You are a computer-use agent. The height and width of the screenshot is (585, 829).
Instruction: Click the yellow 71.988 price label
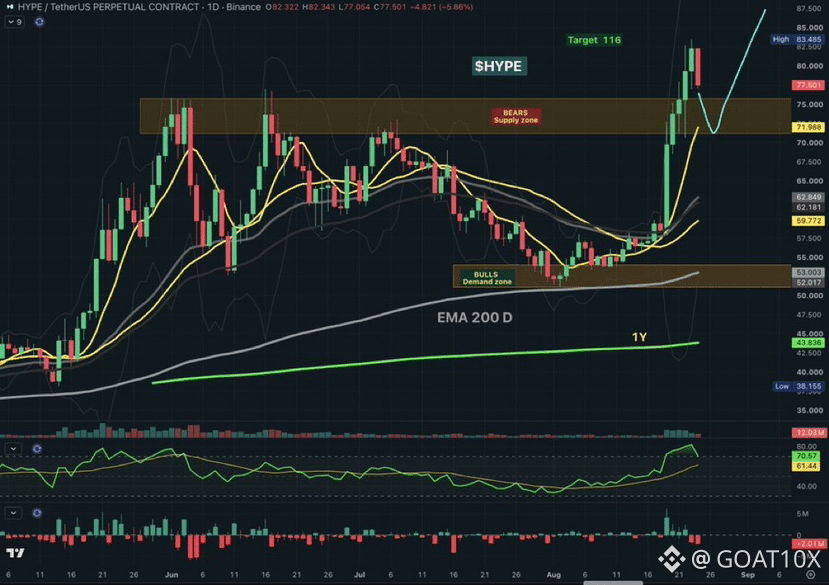click(808, 127)
